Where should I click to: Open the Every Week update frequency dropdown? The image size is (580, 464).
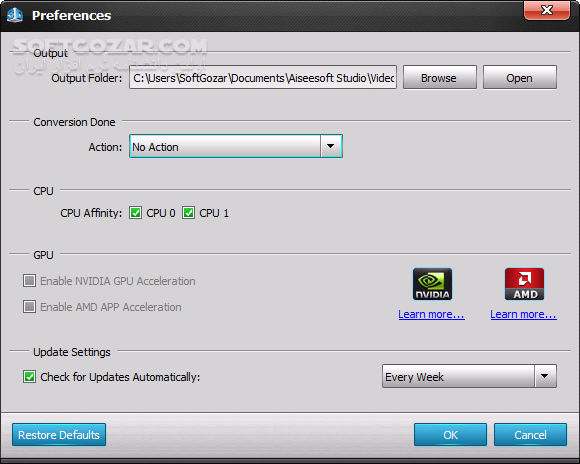pyautogui.click(x=469, y=376)
